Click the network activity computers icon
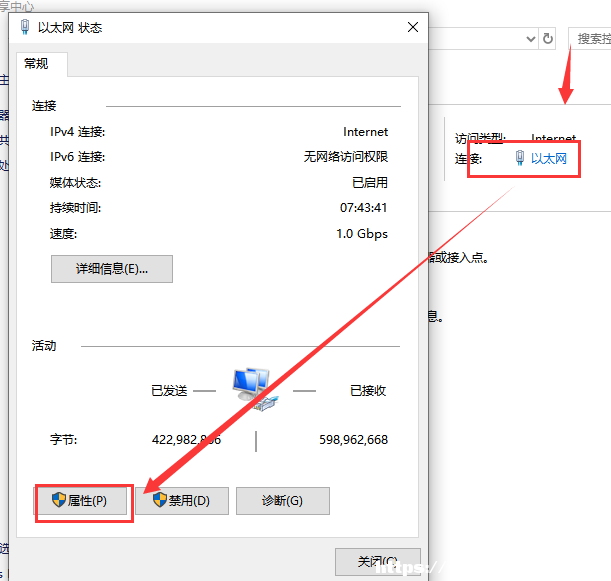Screen dimensions: 611x581 click(x=255, y=389)
